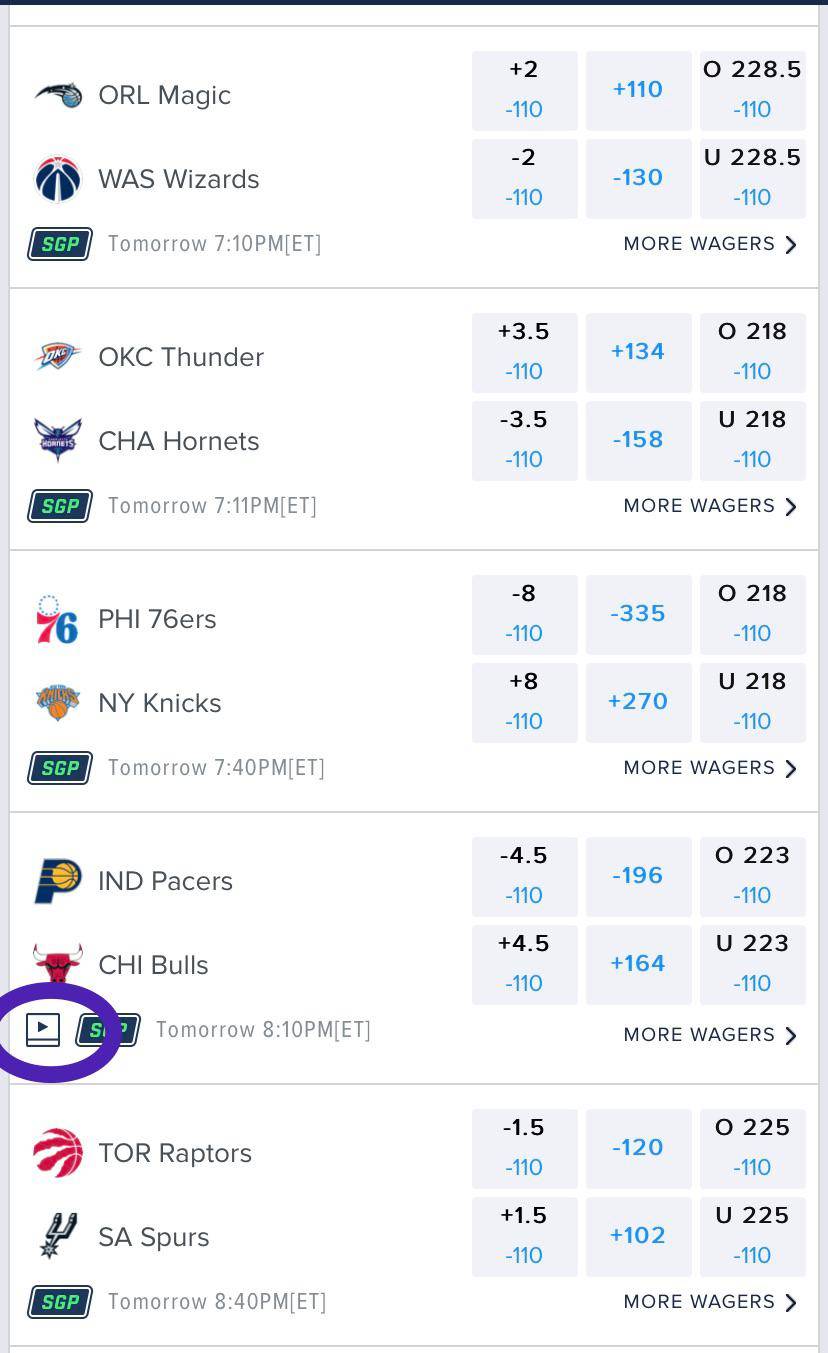Expand More Wagers for 76ers-Knicks

pos(710,768)
